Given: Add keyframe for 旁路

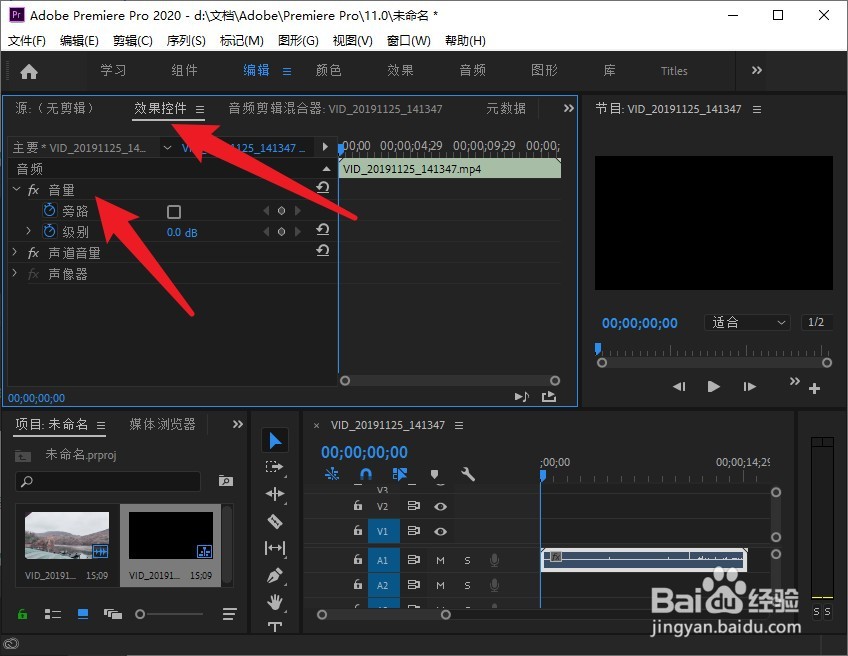Looking at the screenshot, I should 281,210.
